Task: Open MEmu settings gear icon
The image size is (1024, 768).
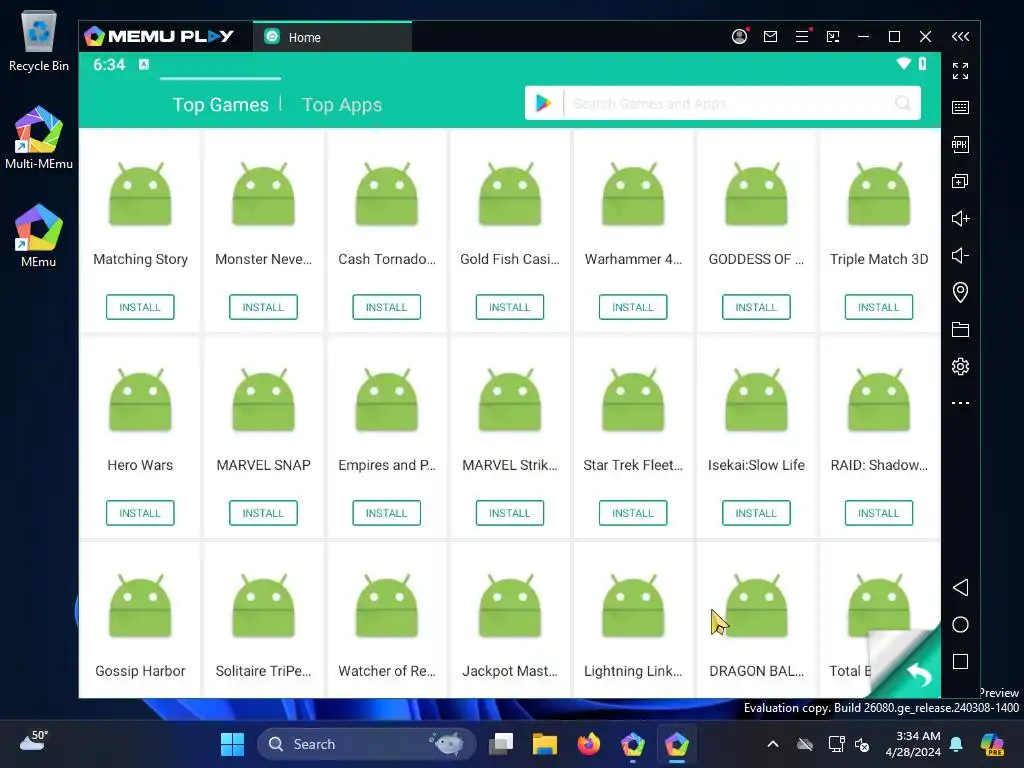Action: (960, 366)
